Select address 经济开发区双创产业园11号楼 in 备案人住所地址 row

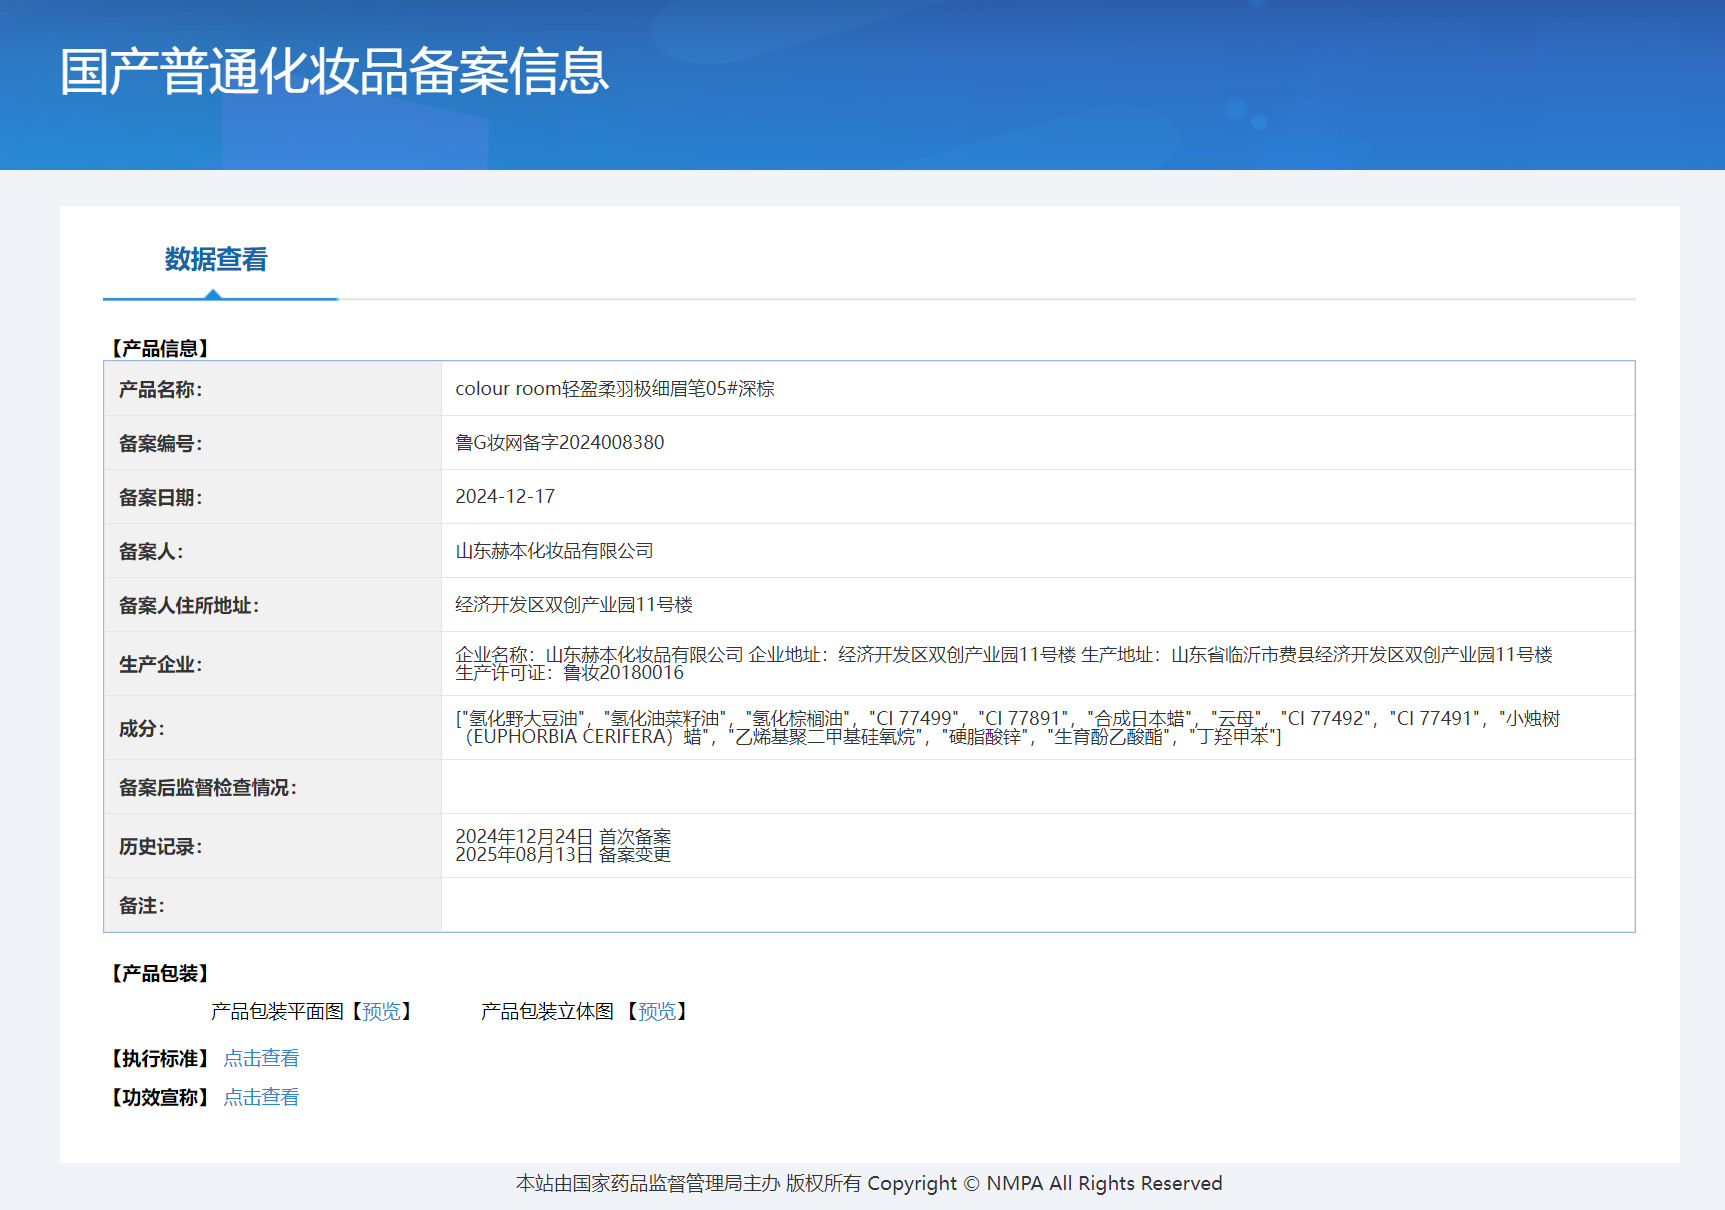[x=574, y=605]
